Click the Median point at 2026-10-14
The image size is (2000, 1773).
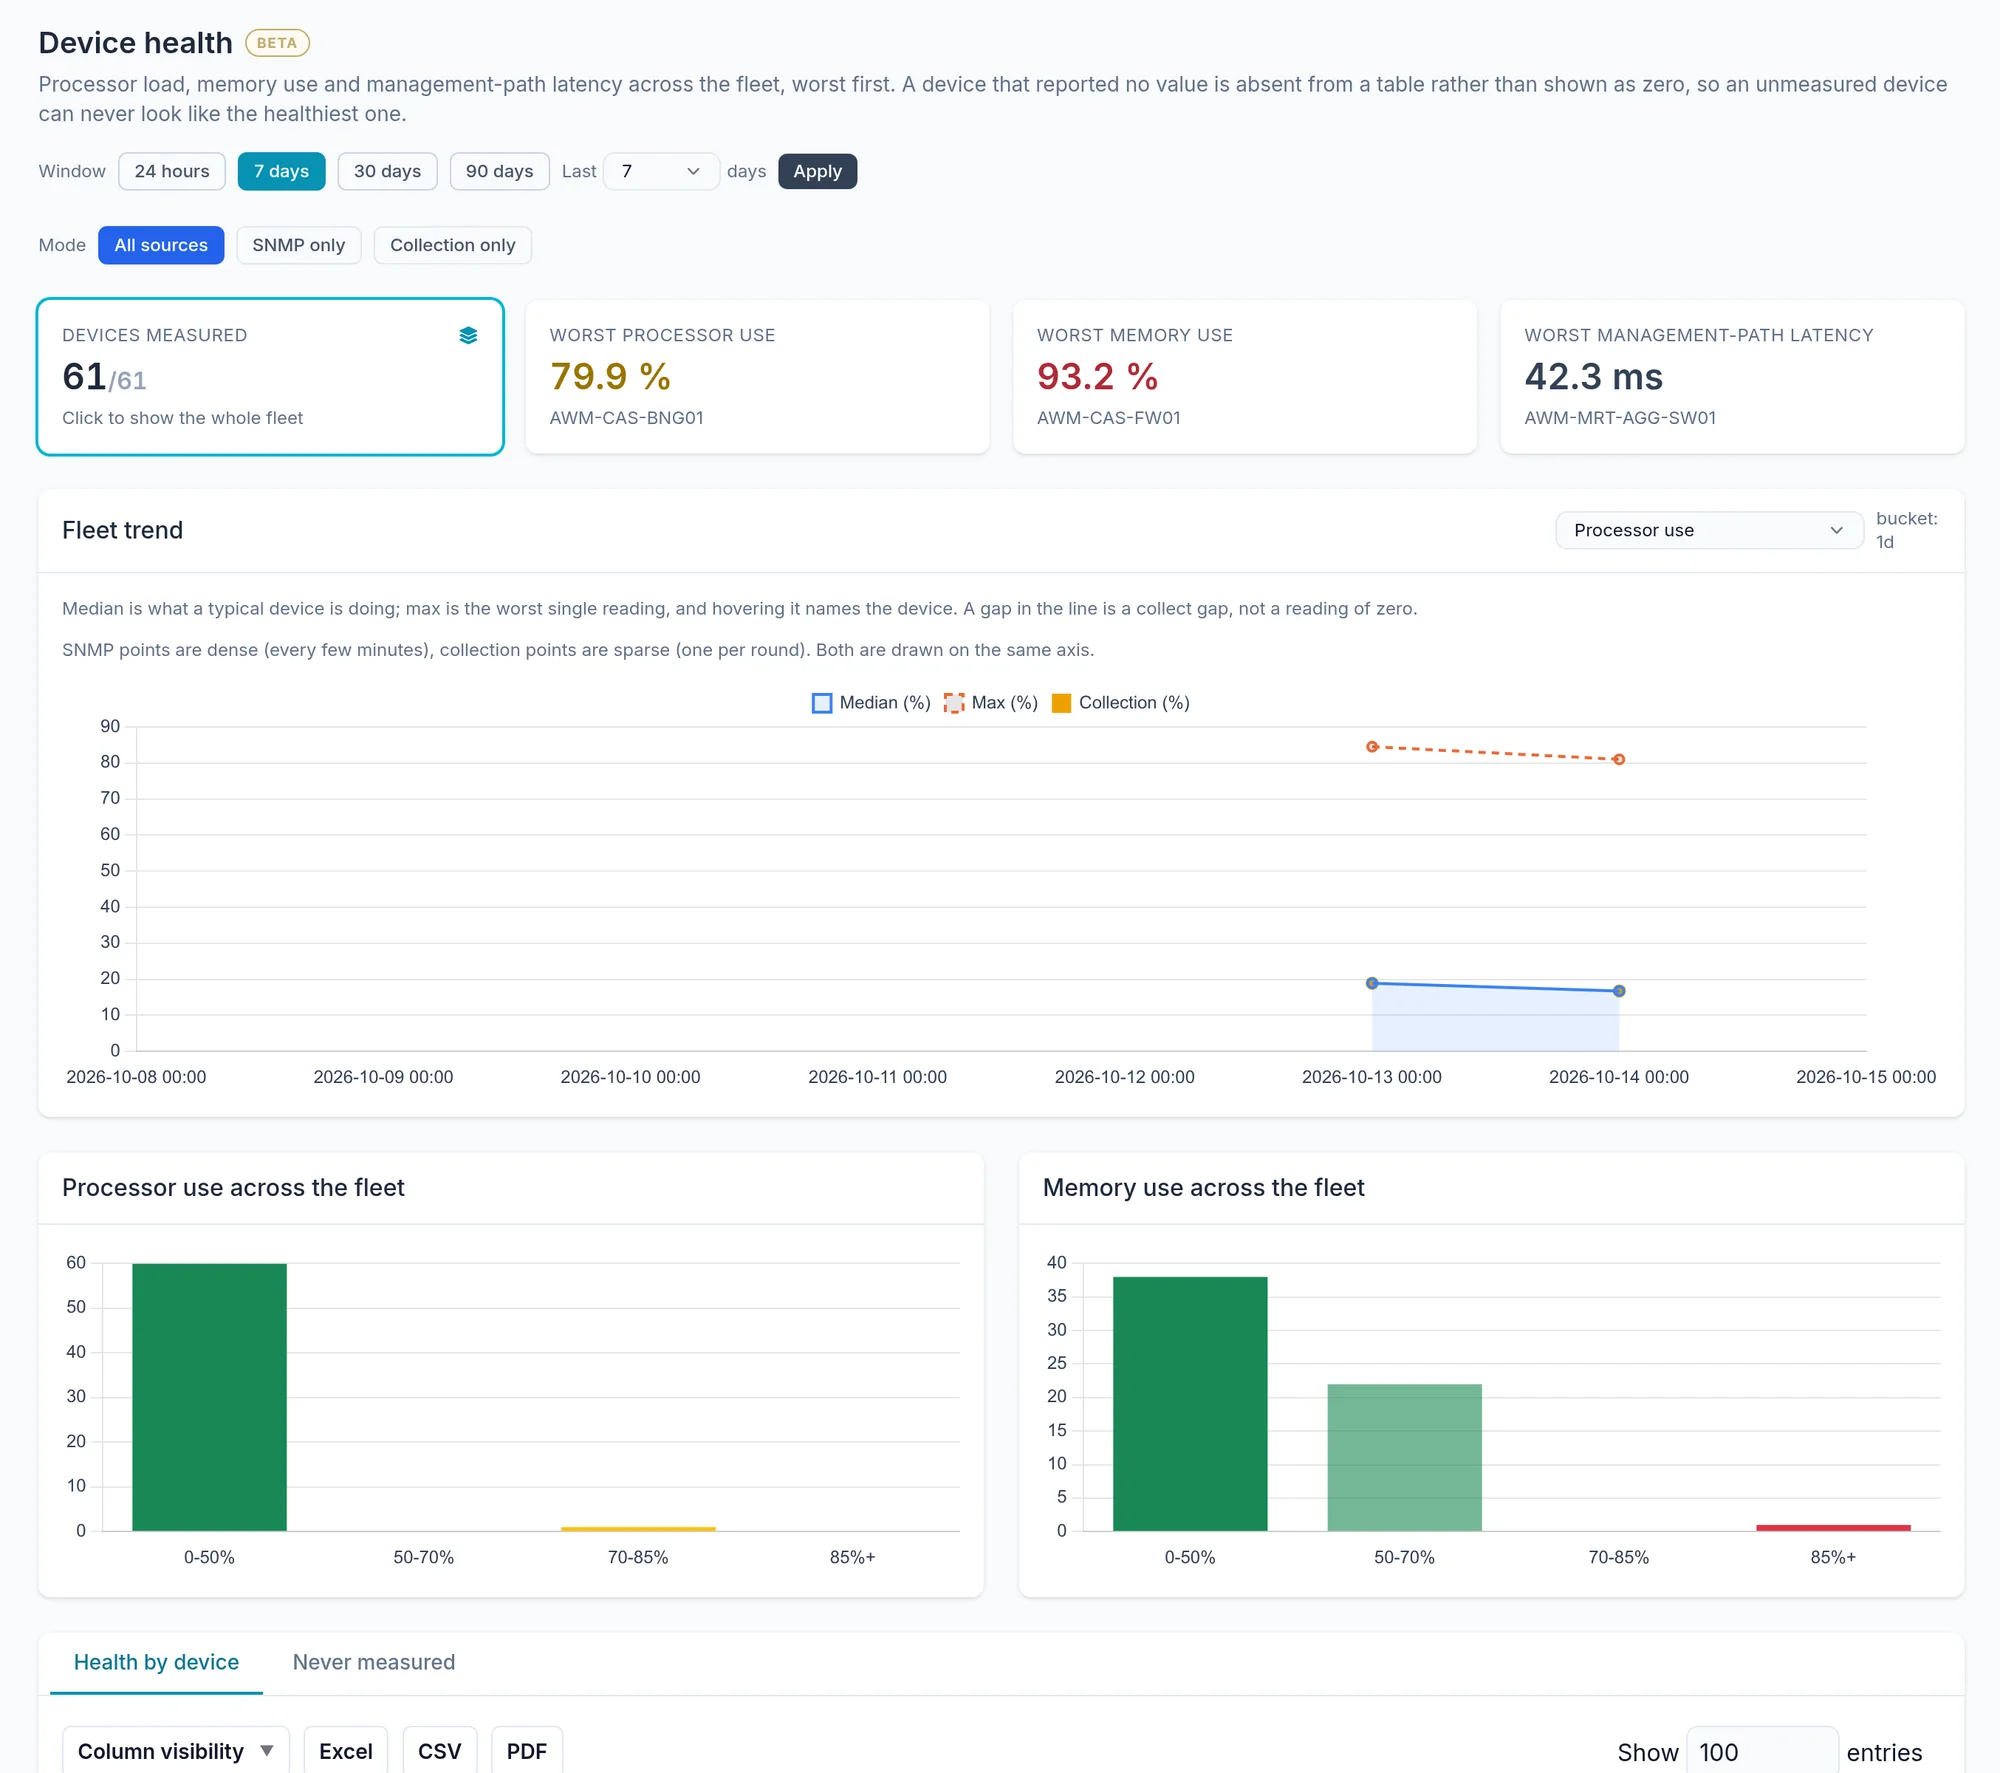click(x=1619, y=991)
